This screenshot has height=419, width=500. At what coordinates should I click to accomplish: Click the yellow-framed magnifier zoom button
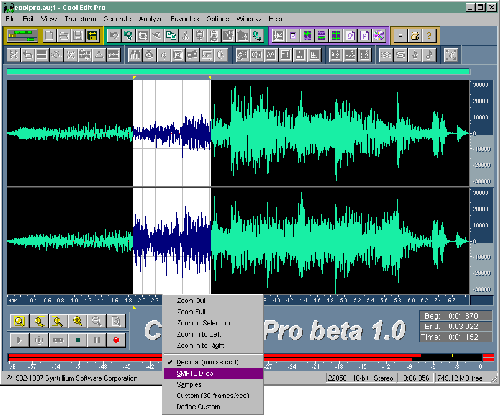coord(19,321)
